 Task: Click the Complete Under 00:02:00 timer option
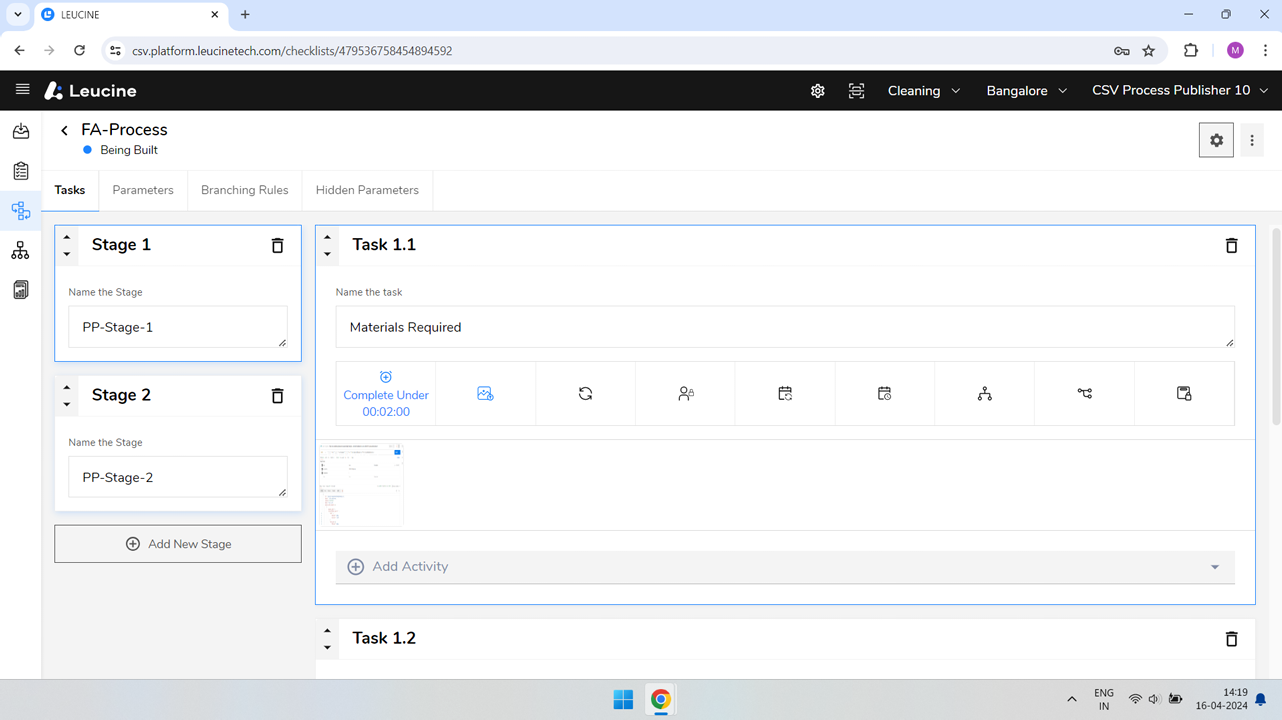click(x=386, y=394)
